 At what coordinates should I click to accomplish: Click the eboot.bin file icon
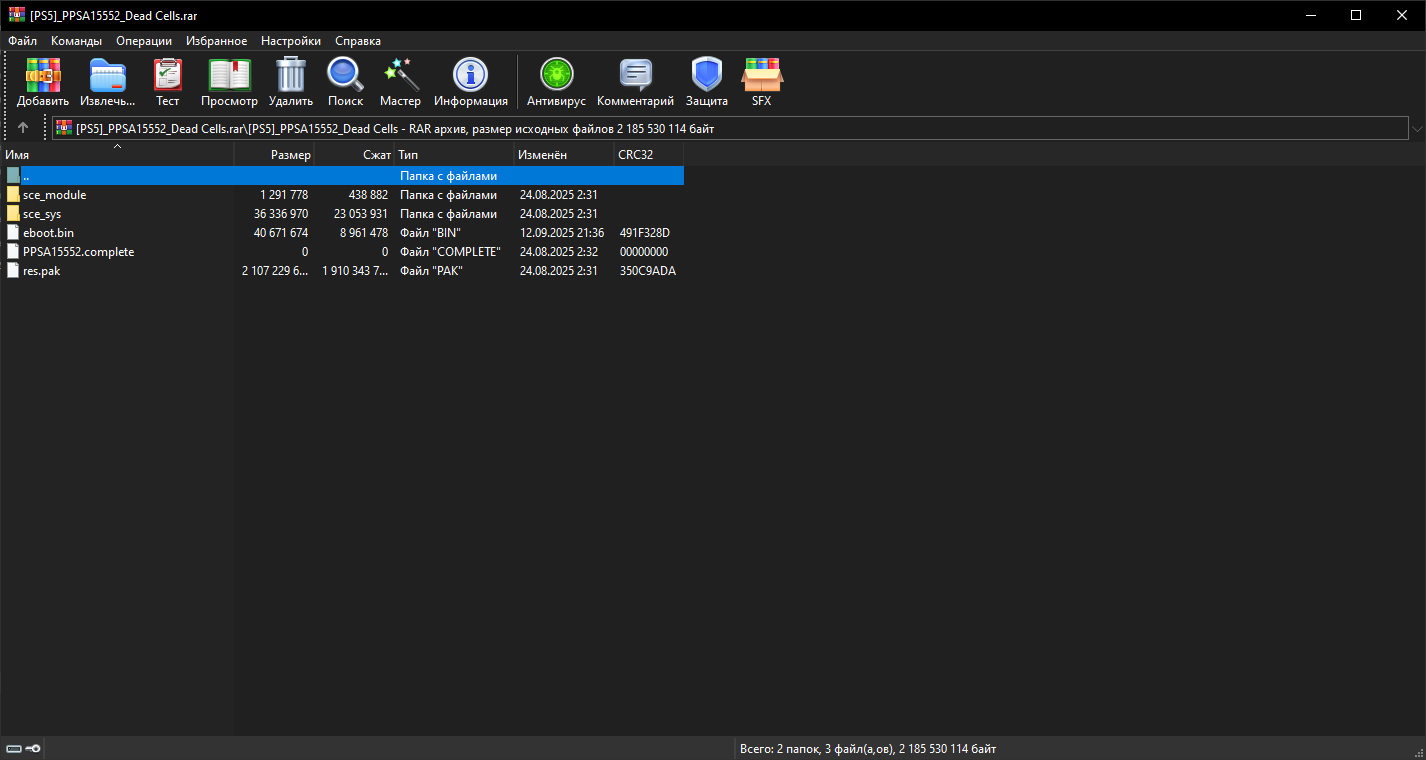[x=13, y=233]
